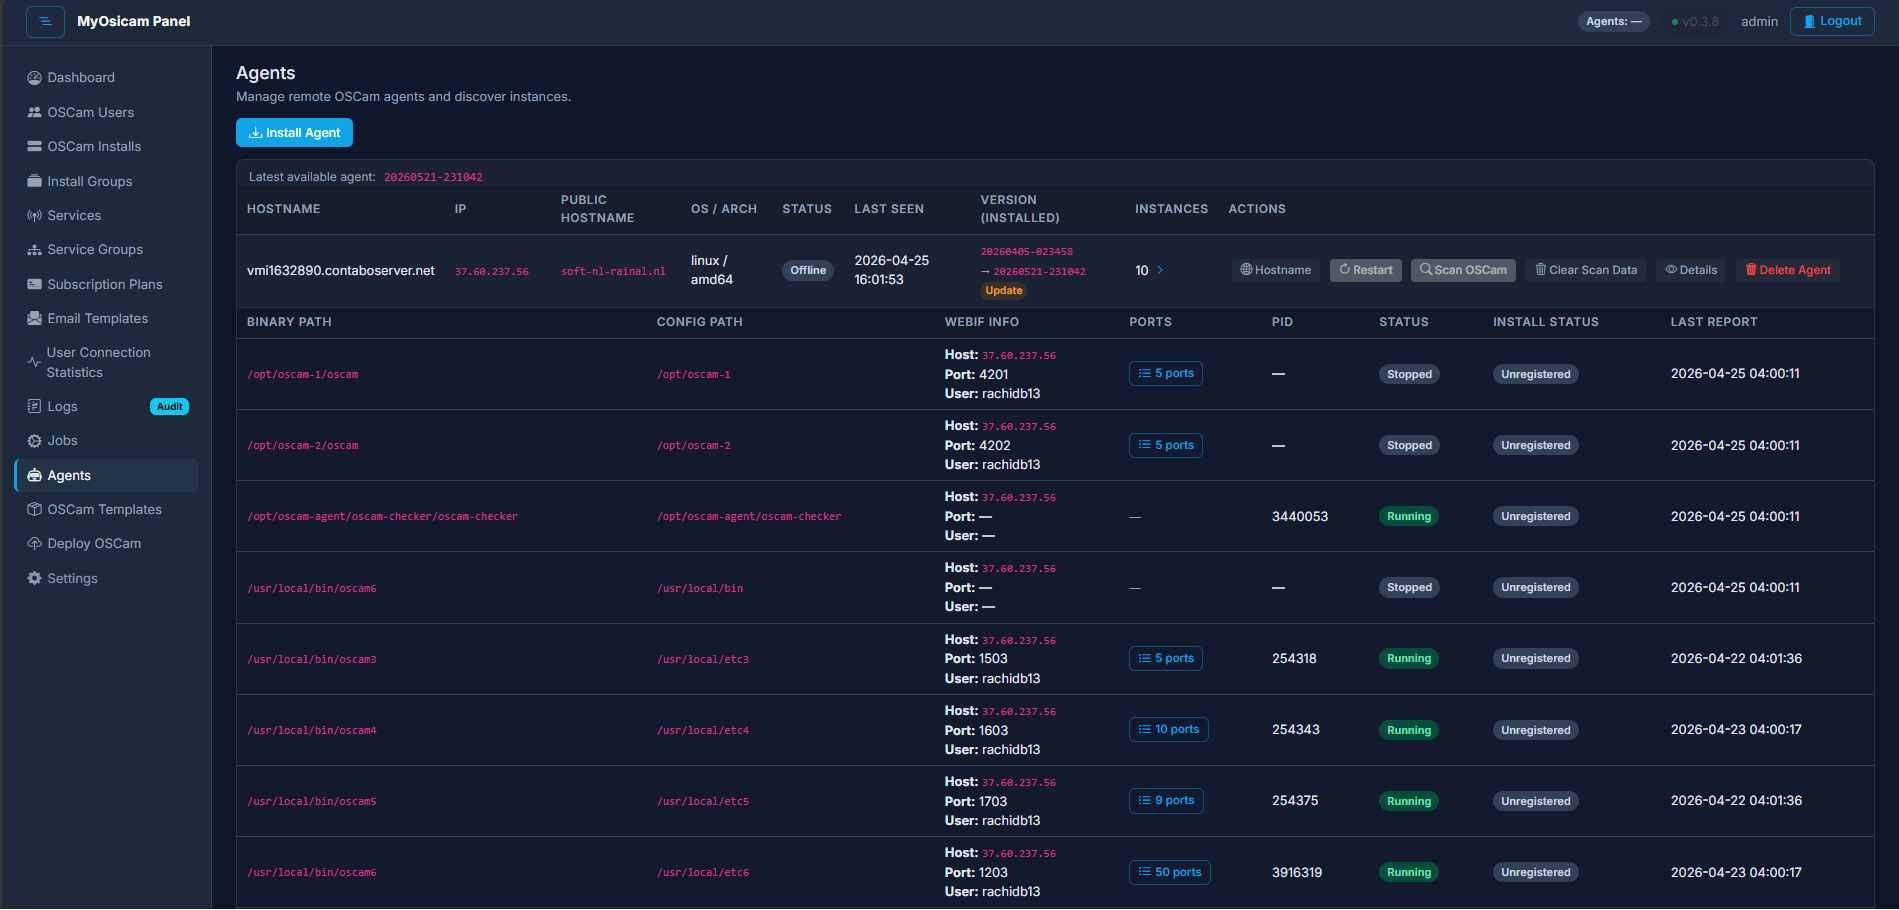Expand 5 ports for oscam3 instance
The image size is (1899, 910).
(1166, 658)
